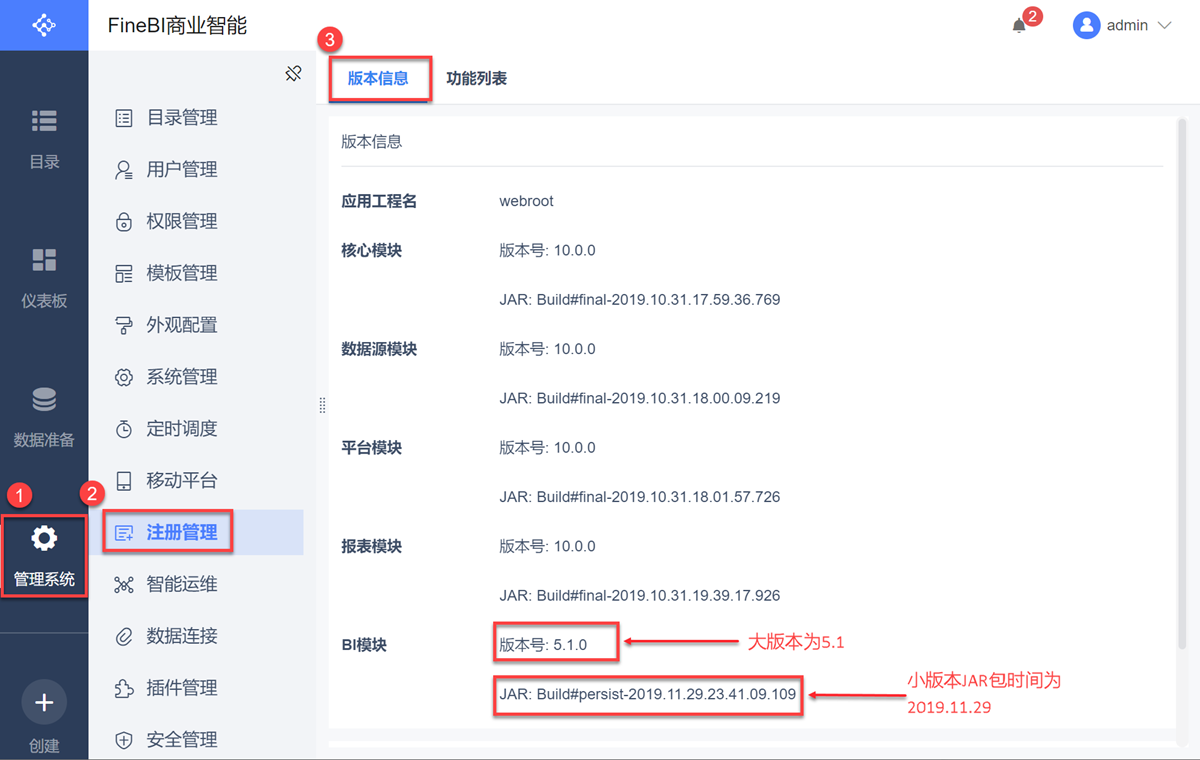Select the 版本号: 5.1.0 text
Screen dimensions: 1200x760
pyautogui.click(x=544, y=645)
